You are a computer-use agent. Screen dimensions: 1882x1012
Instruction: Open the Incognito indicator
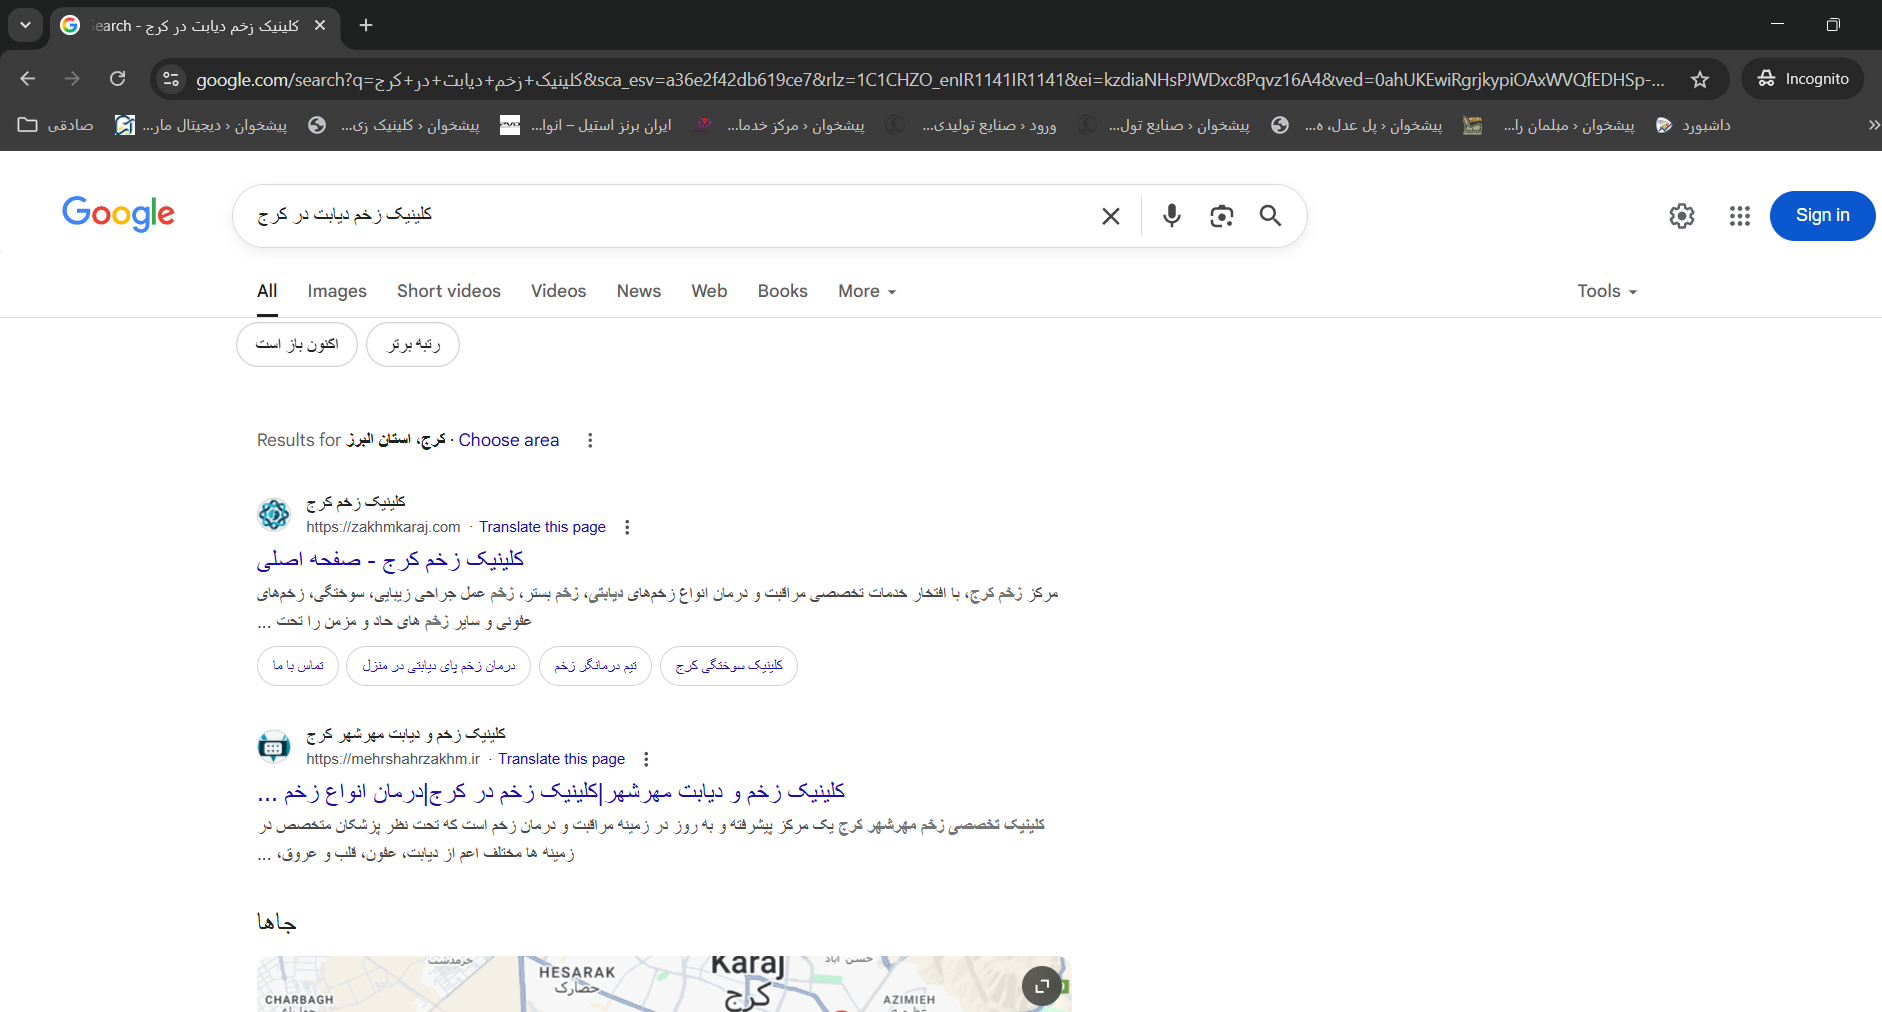click(x=1803, y=79)
